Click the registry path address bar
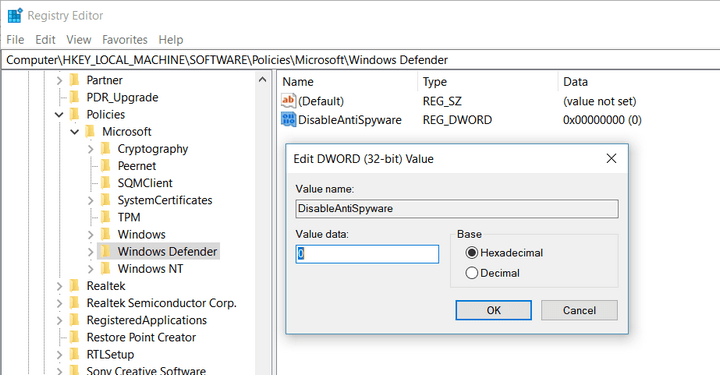Viewport: 720px width, 375px height. coord(360,60)
